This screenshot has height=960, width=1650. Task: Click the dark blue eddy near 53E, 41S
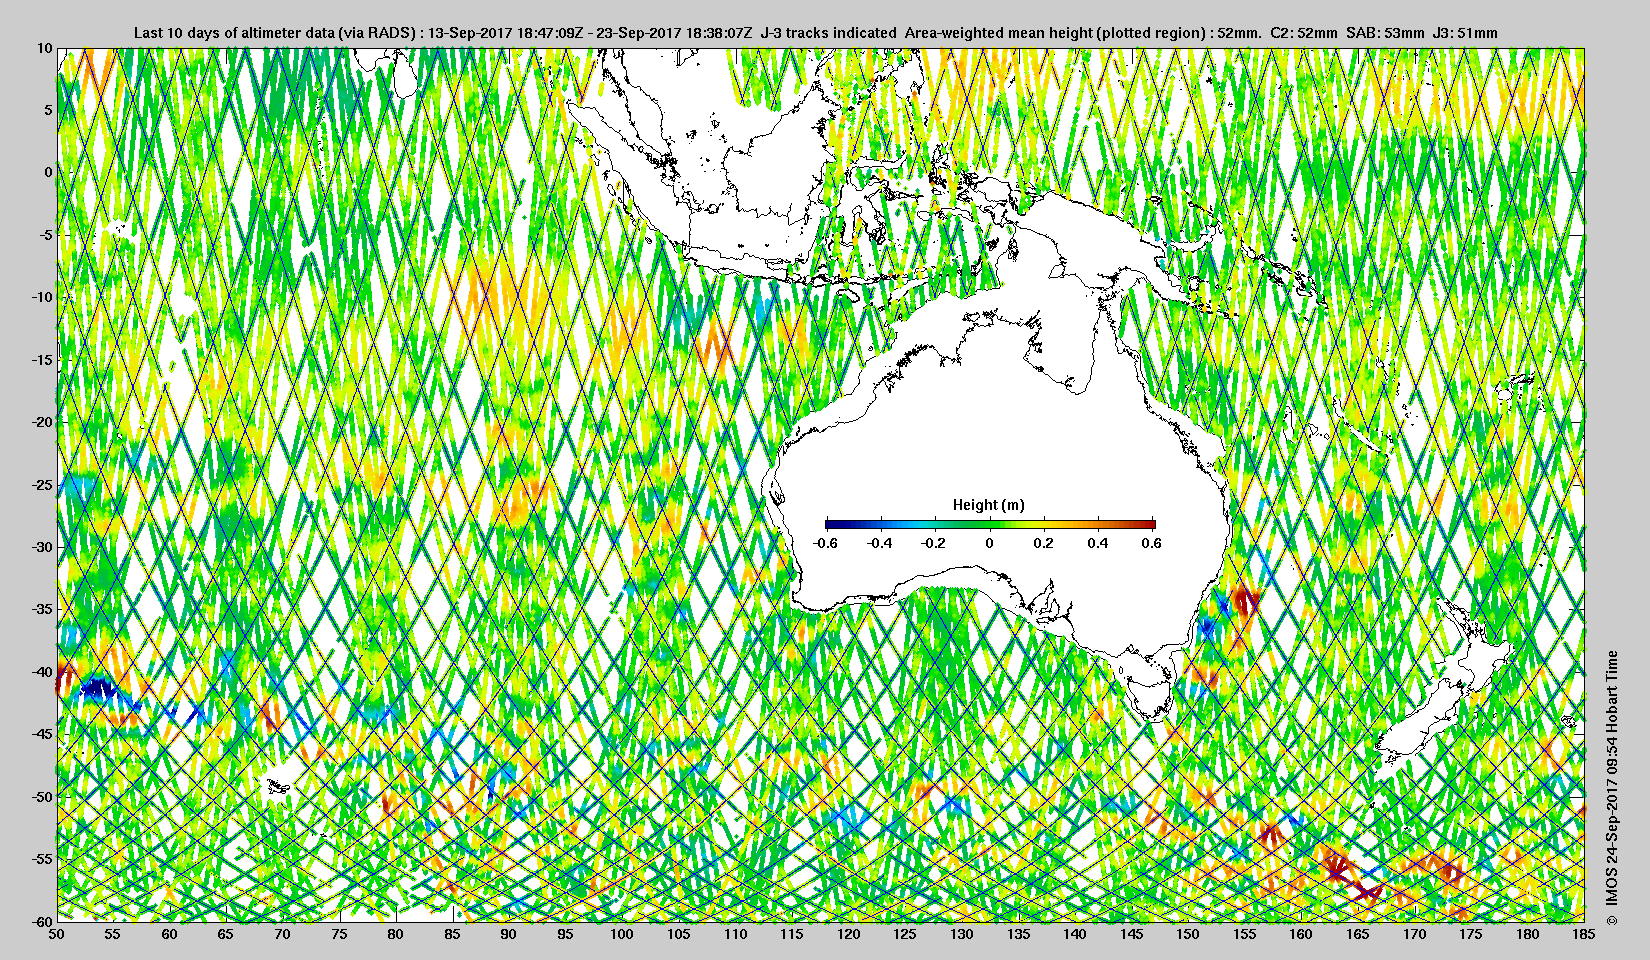point(99,689)
